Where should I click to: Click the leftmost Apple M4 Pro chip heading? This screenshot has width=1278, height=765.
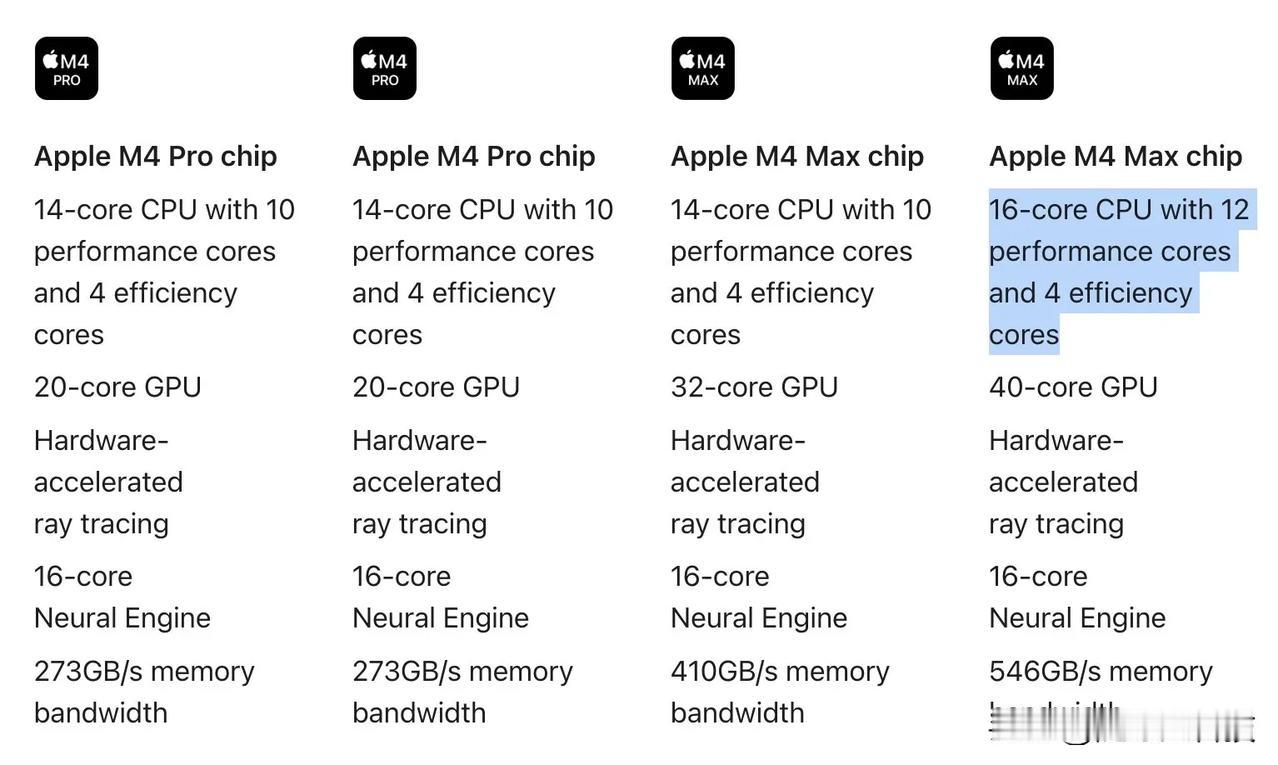pyautogui.click(x=155, y=156)
